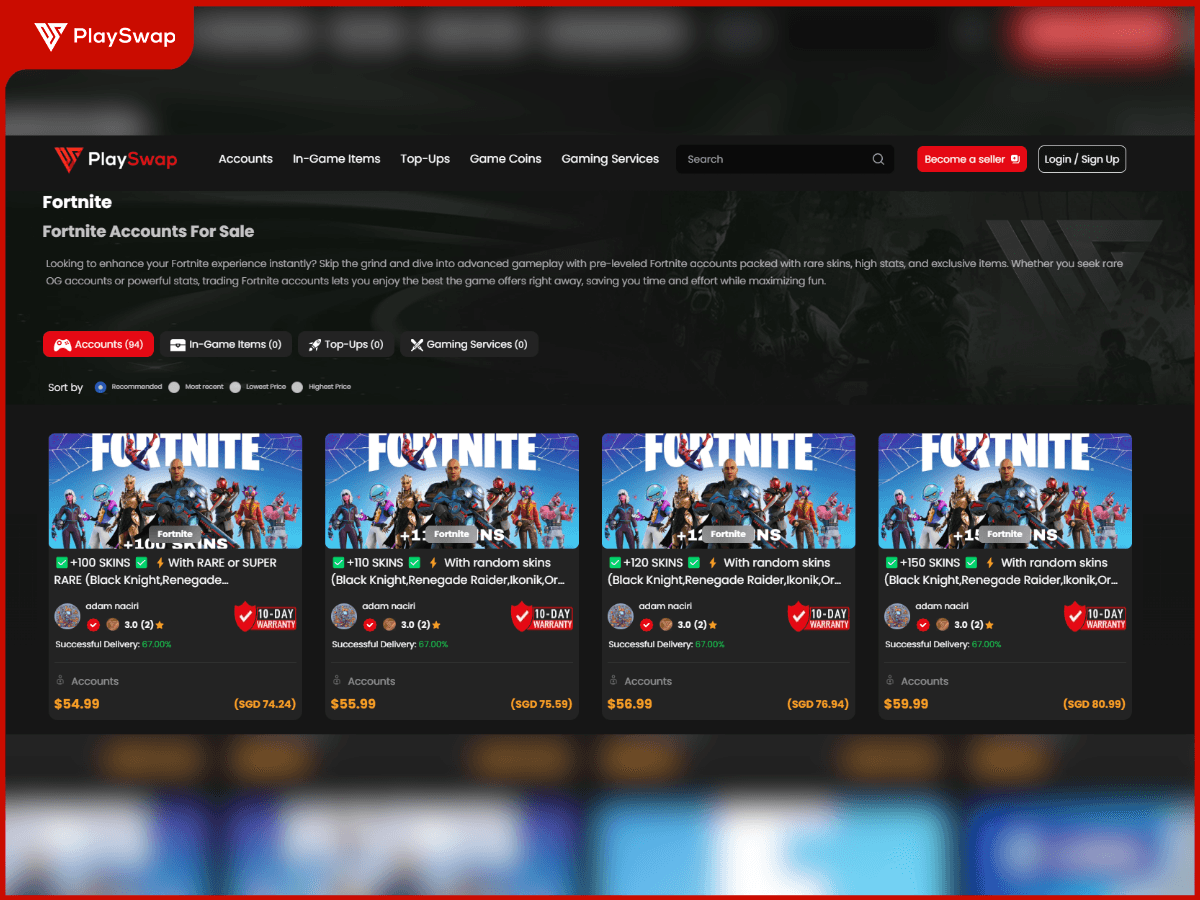
Task: Click the seller icon in Become a seller
Action: [x=1015, y=159]
